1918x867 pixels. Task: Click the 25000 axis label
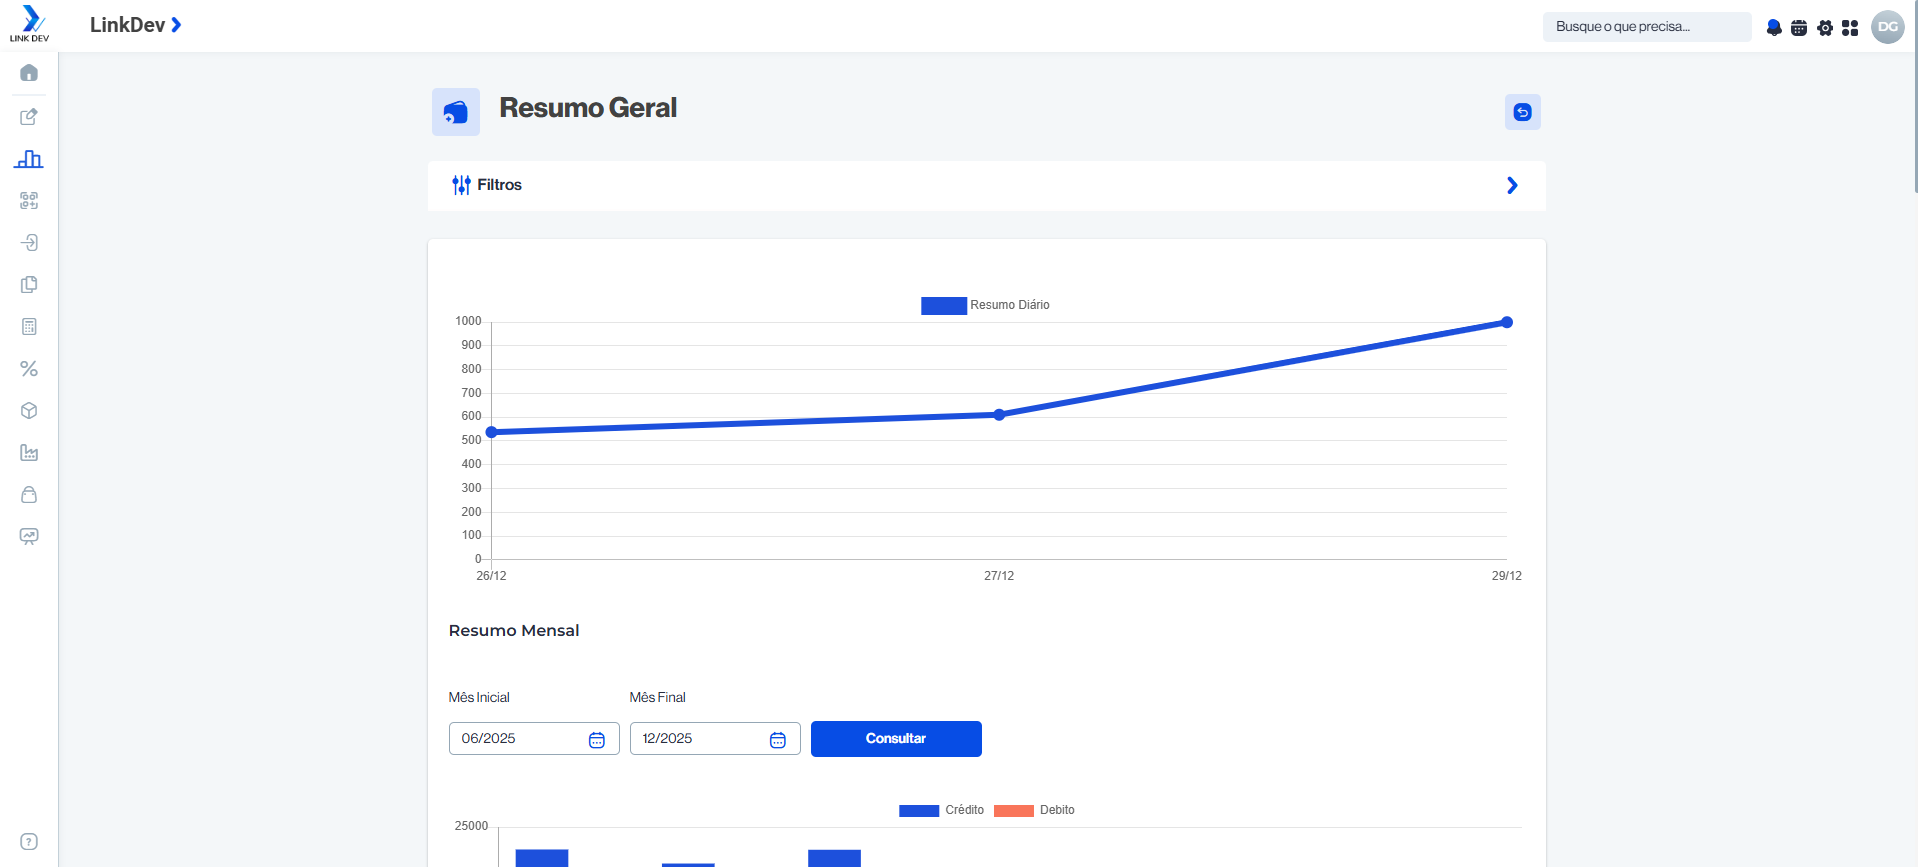click(x=471, y=826)
